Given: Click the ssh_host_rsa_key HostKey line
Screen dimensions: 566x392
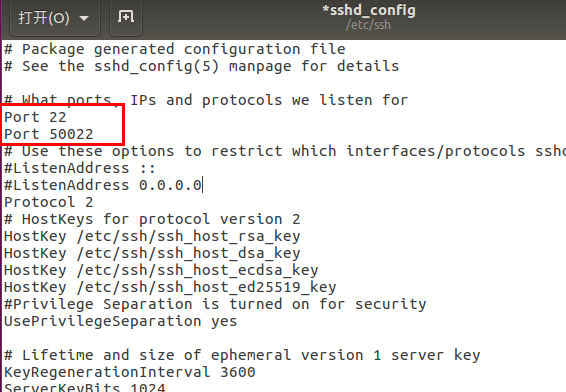Looking at the screenshot, I should click(x=152, y=236).
